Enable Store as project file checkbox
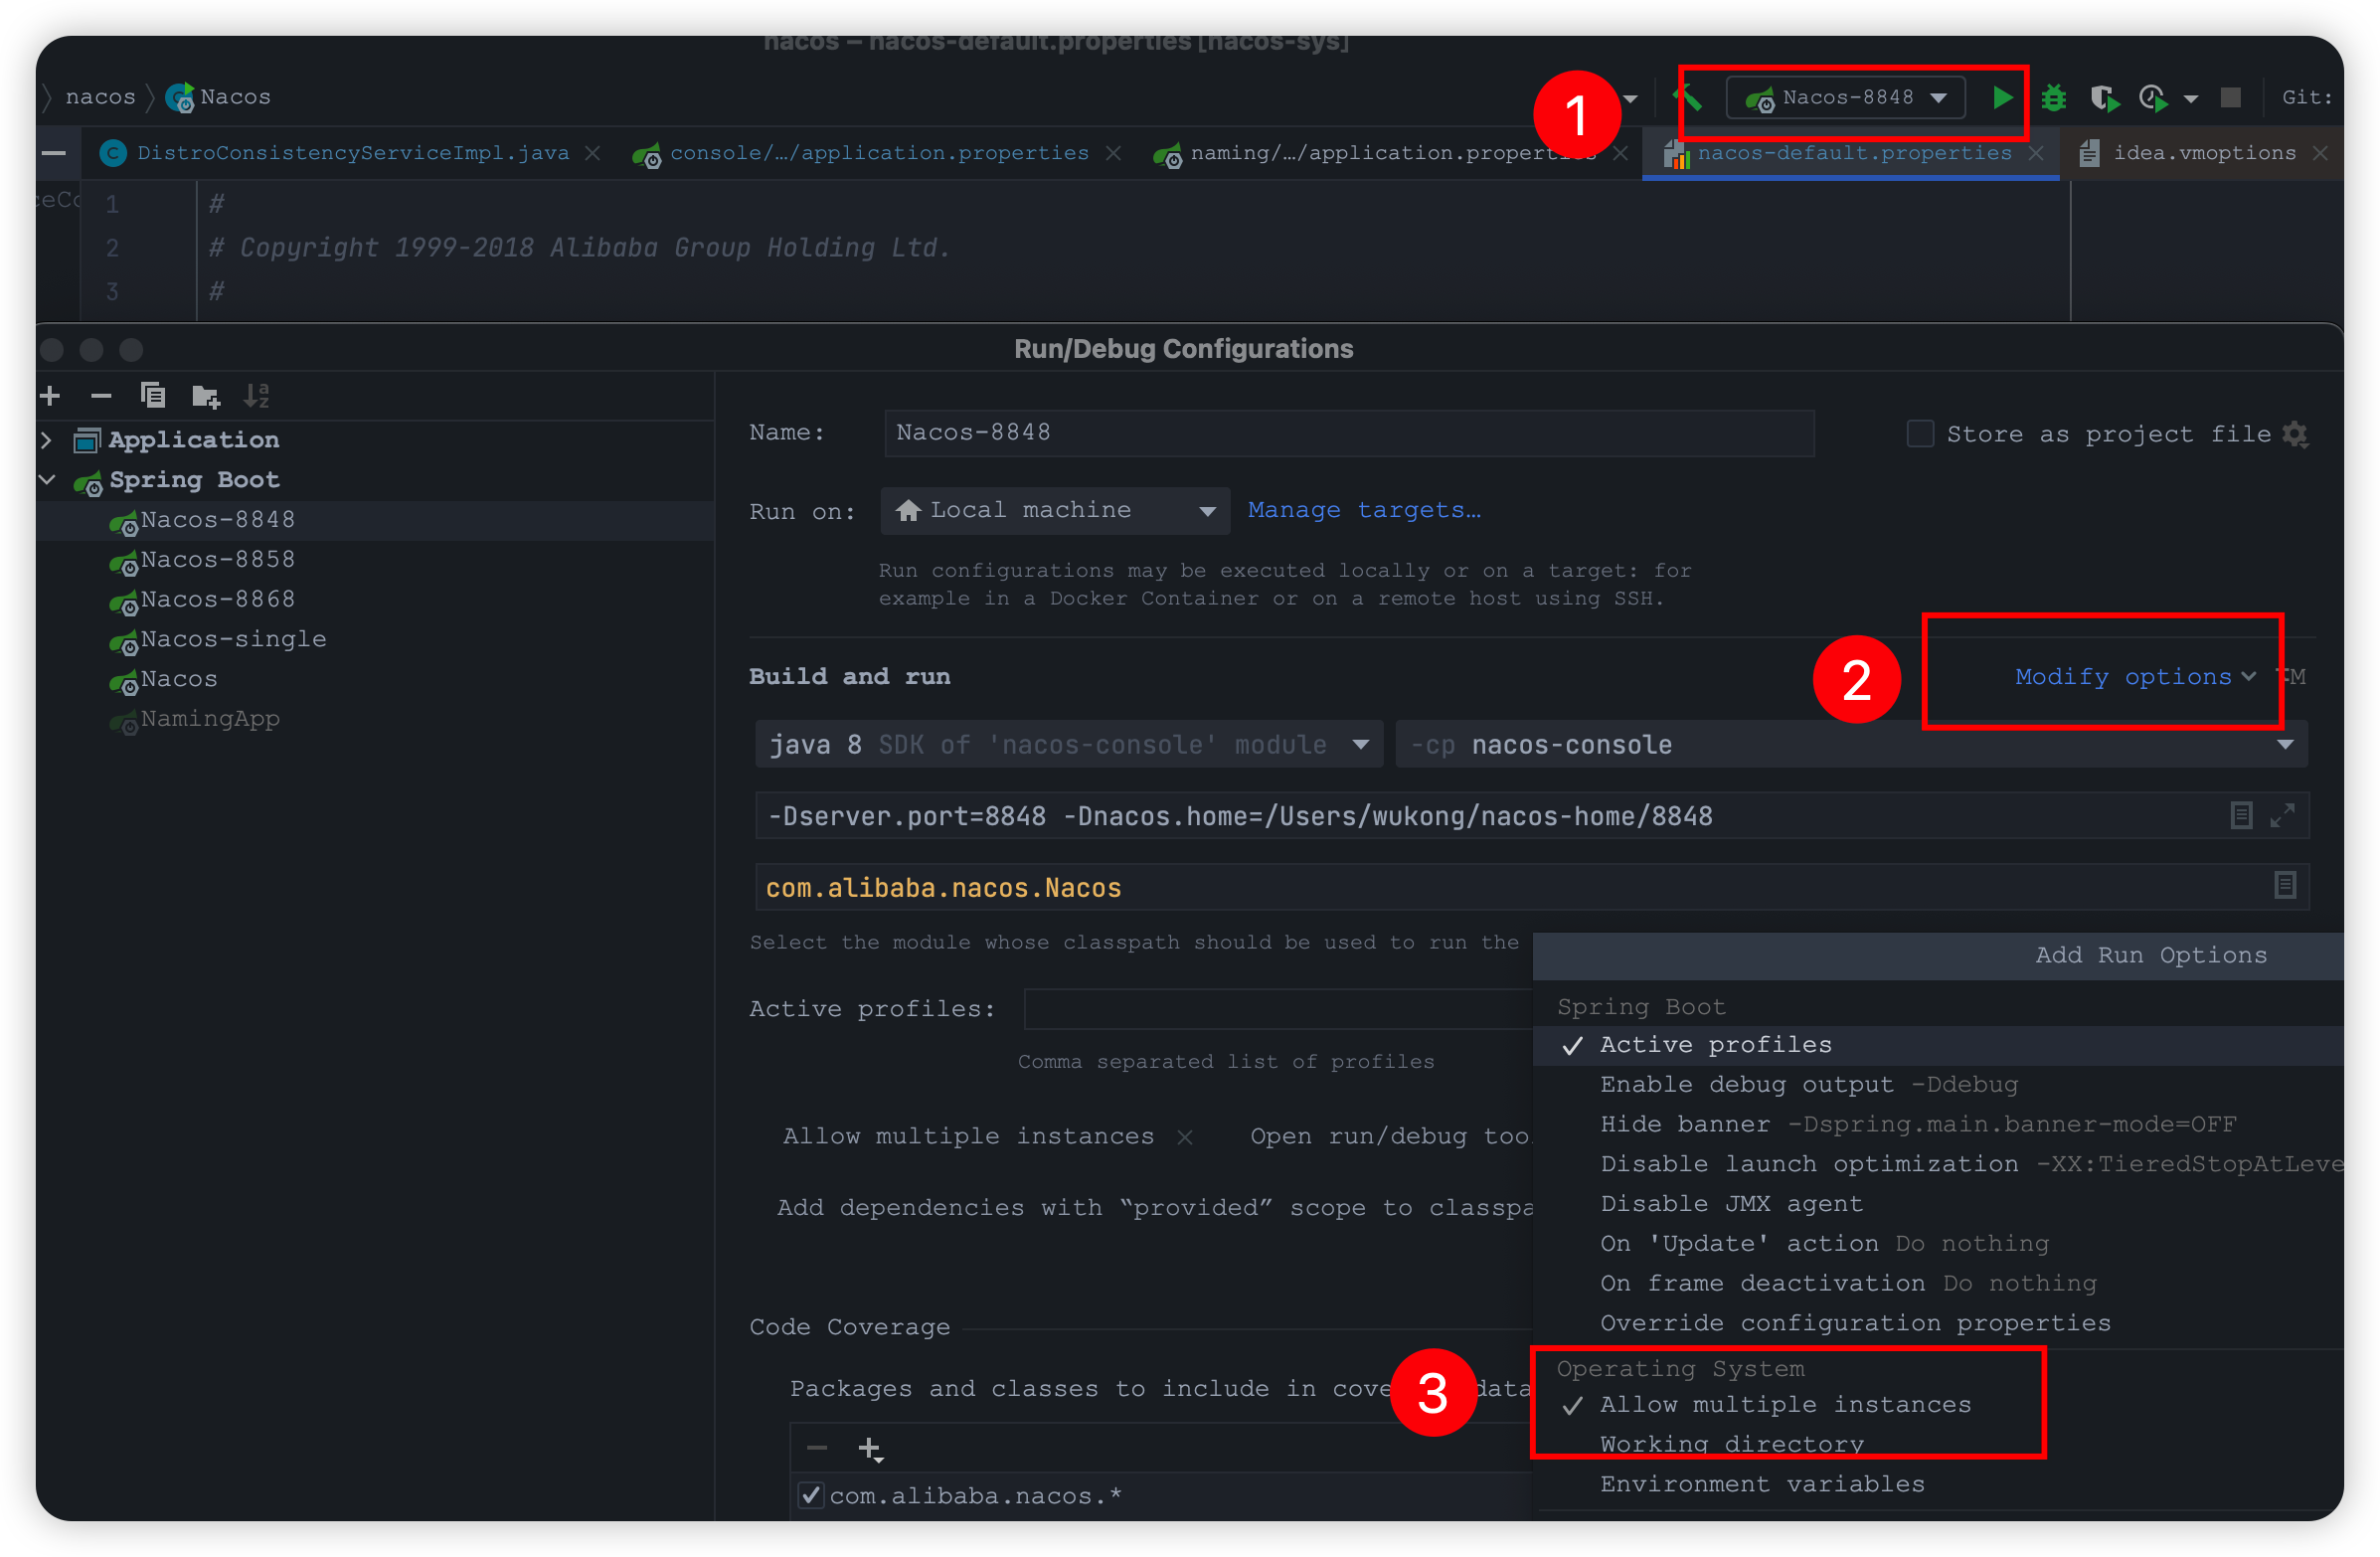 [1919, 434]
